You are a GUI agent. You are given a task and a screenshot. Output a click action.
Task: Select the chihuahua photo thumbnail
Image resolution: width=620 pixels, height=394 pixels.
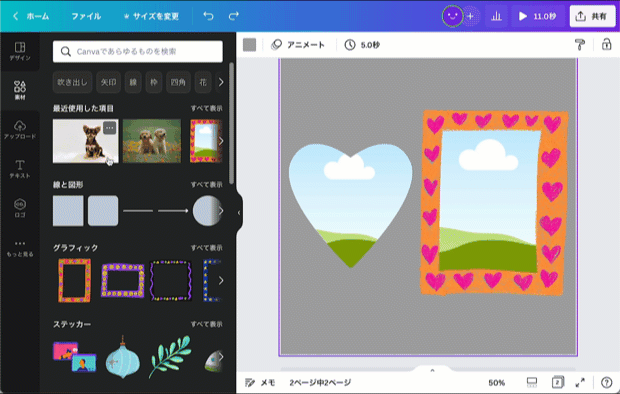85,141
